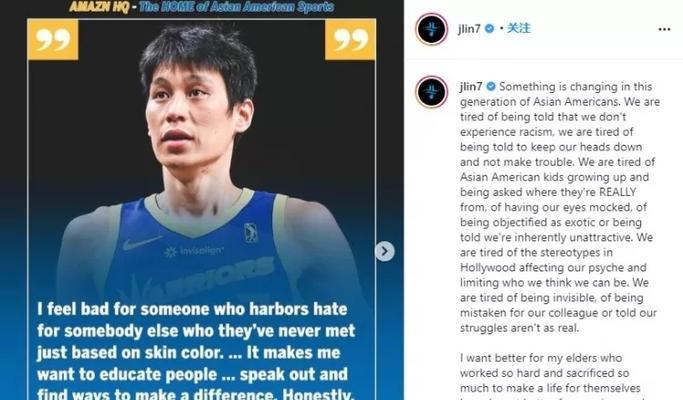Viewport: 683px width, 400px height.
Task: Click paragraph 'I want better for my elders'
Action: [551, 377]
